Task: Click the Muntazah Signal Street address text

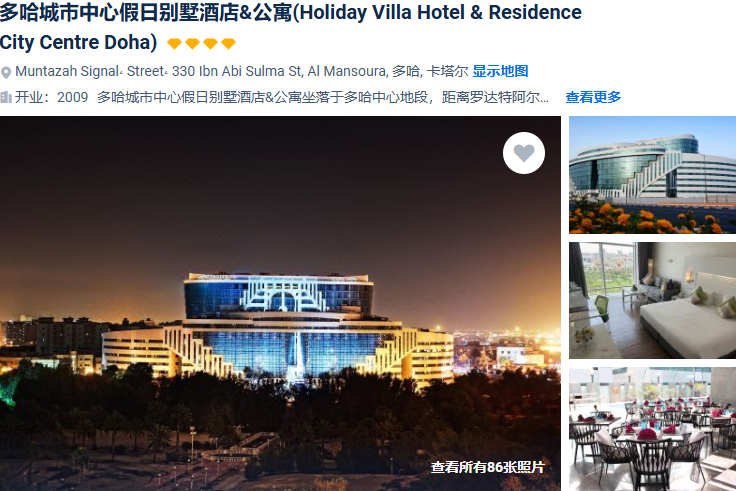Action: (242, 71)
